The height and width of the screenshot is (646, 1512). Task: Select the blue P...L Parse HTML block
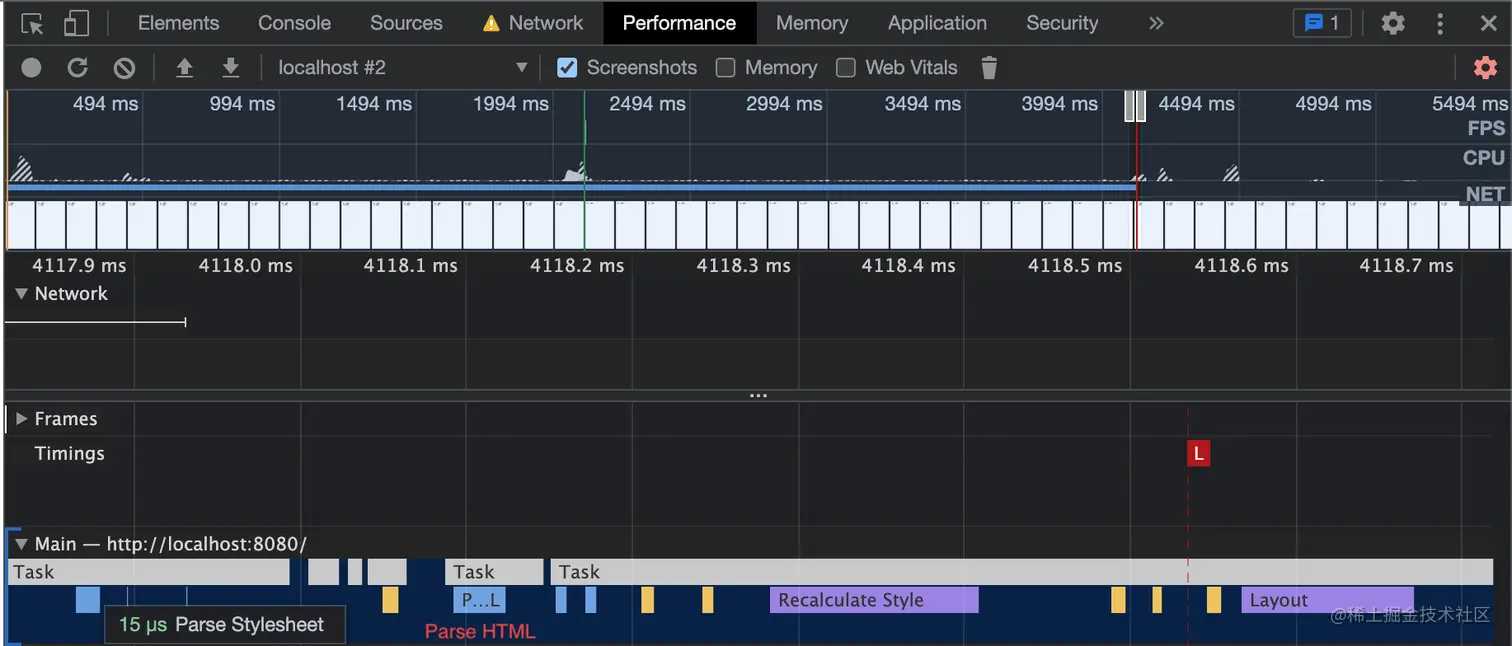479,600
